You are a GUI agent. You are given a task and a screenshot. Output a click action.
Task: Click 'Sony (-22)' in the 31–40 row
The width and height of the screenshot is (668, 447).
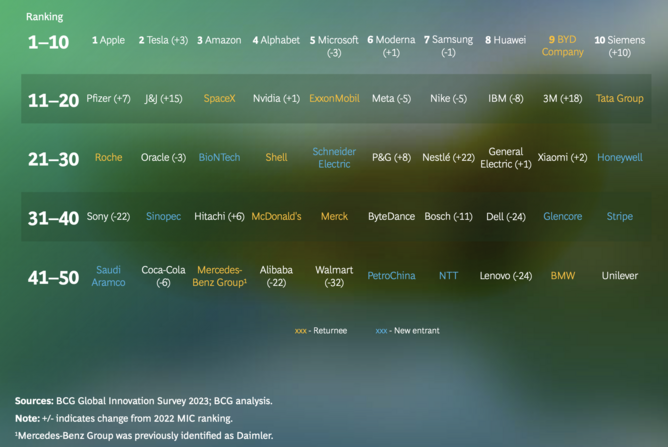tap(108, 216)
